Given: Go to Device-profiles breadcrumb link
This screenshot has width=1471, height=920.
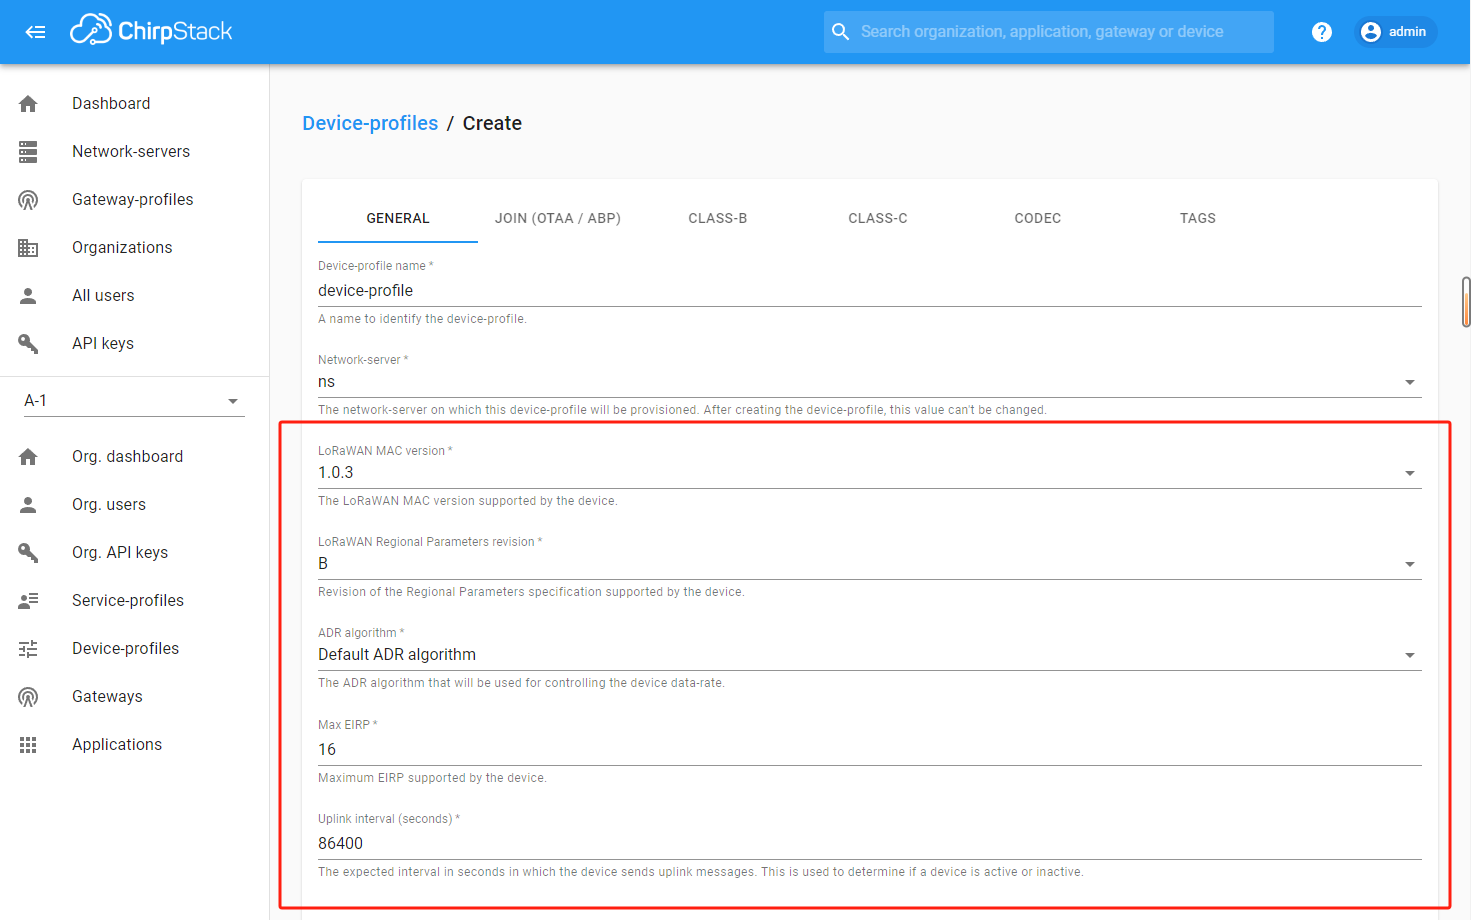Looking at the screenshot, I should (370, 123).
